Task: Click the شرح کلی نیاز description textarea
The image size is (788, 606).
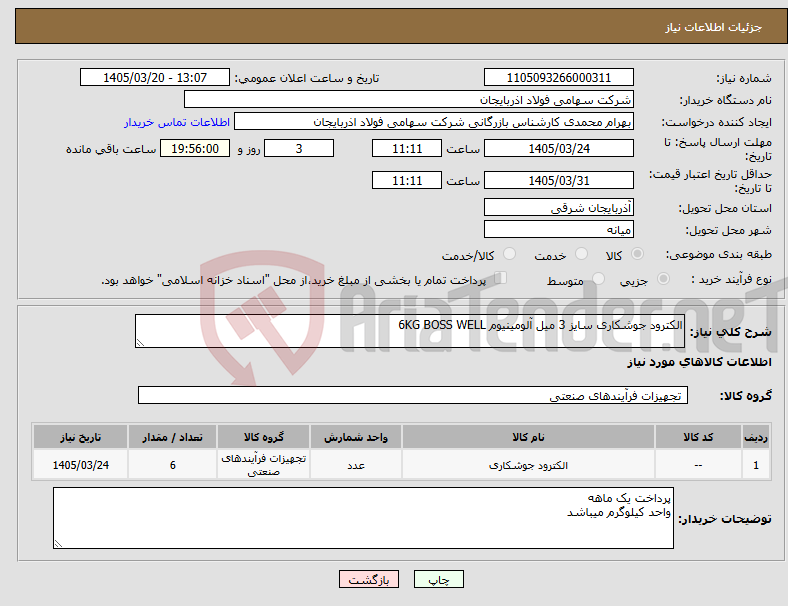Action: [410, 331]
